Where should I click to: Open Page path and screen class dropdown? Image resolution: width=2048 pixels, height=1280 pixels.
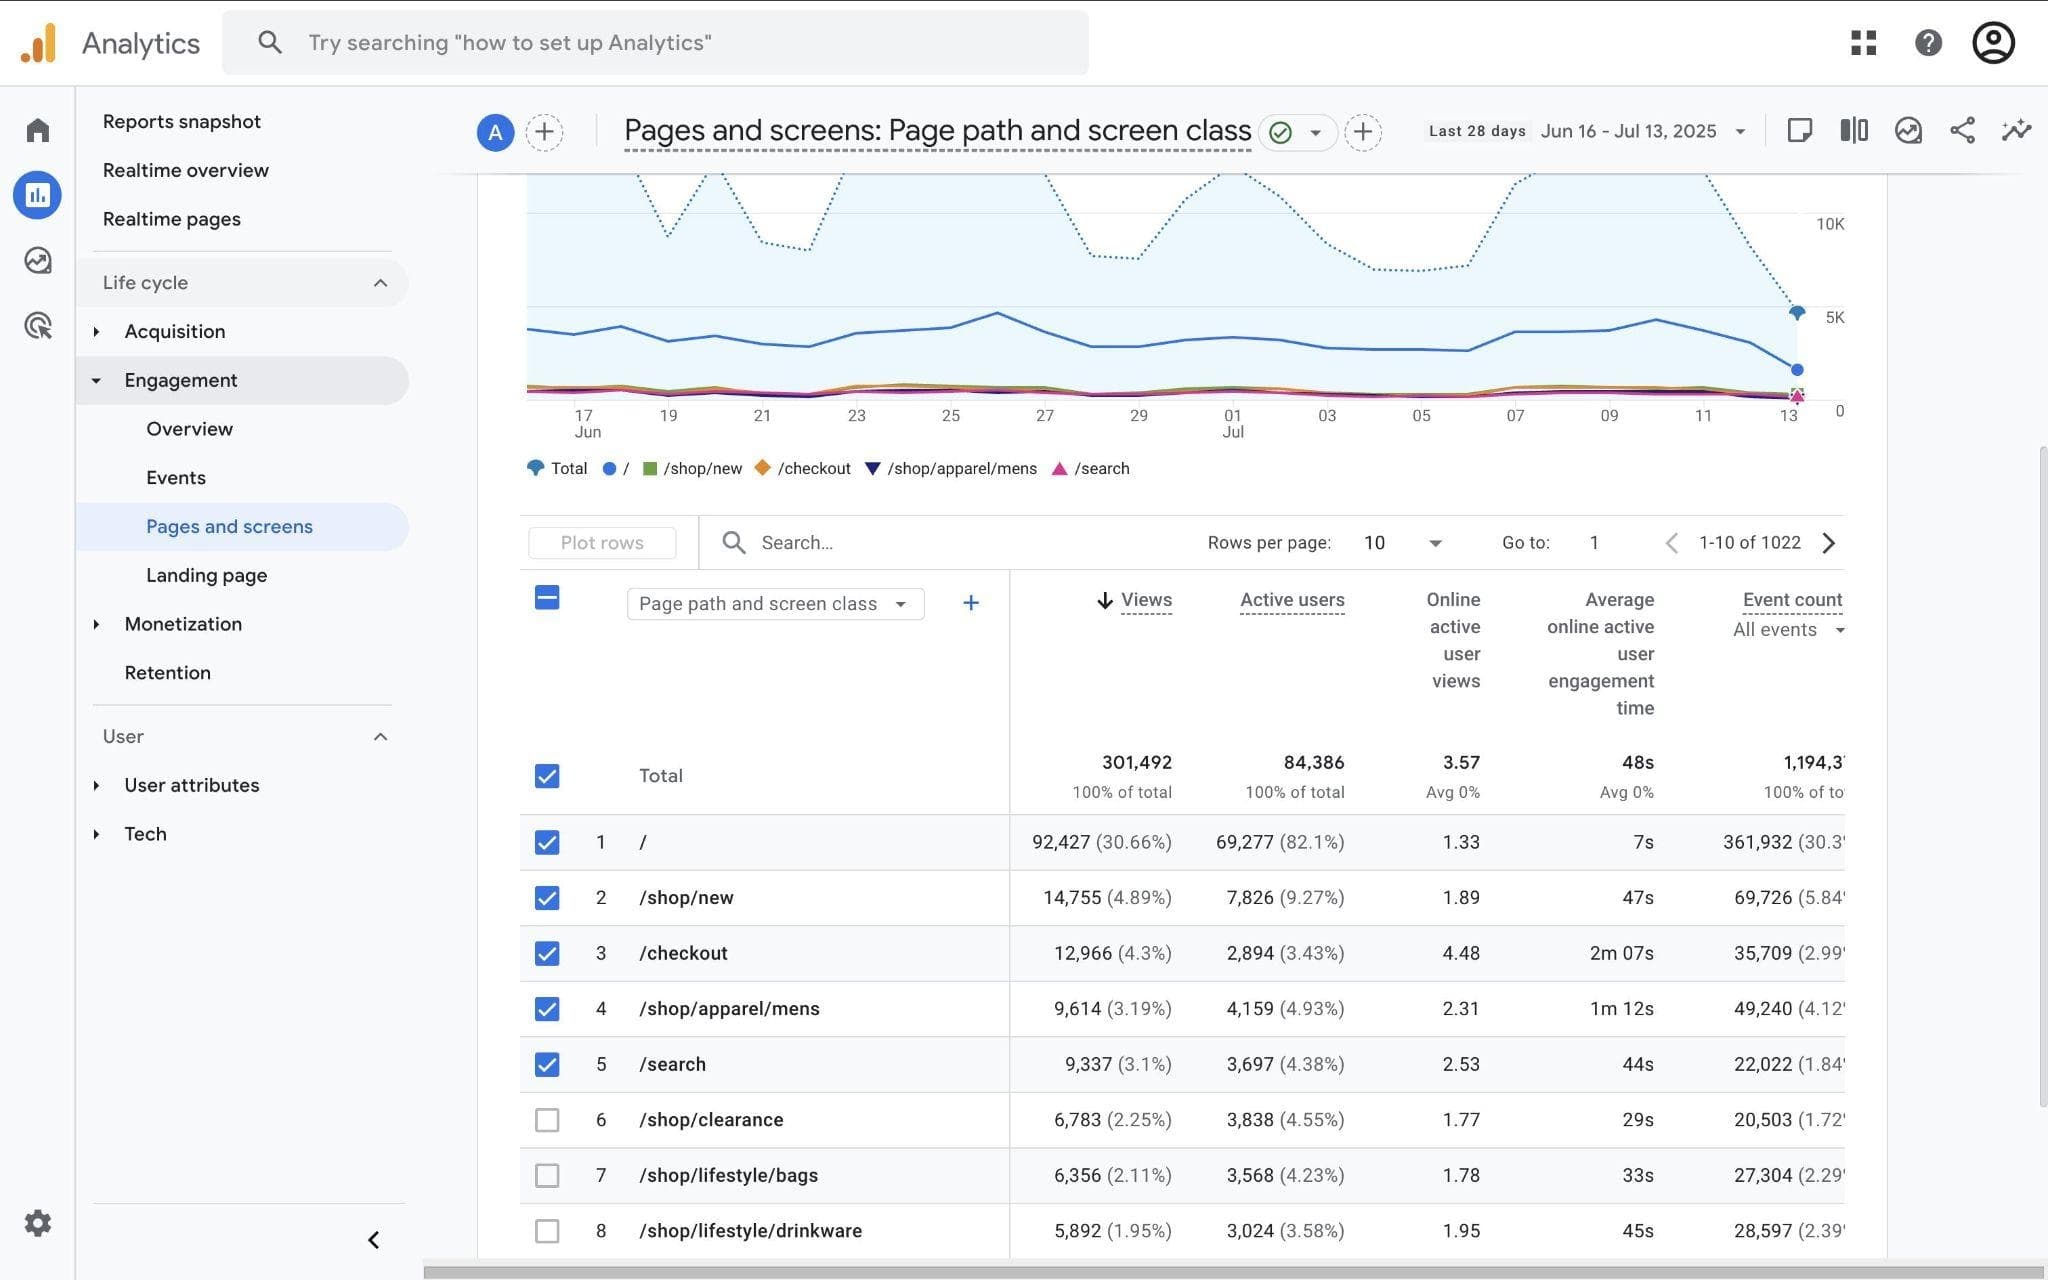(775, 604)
